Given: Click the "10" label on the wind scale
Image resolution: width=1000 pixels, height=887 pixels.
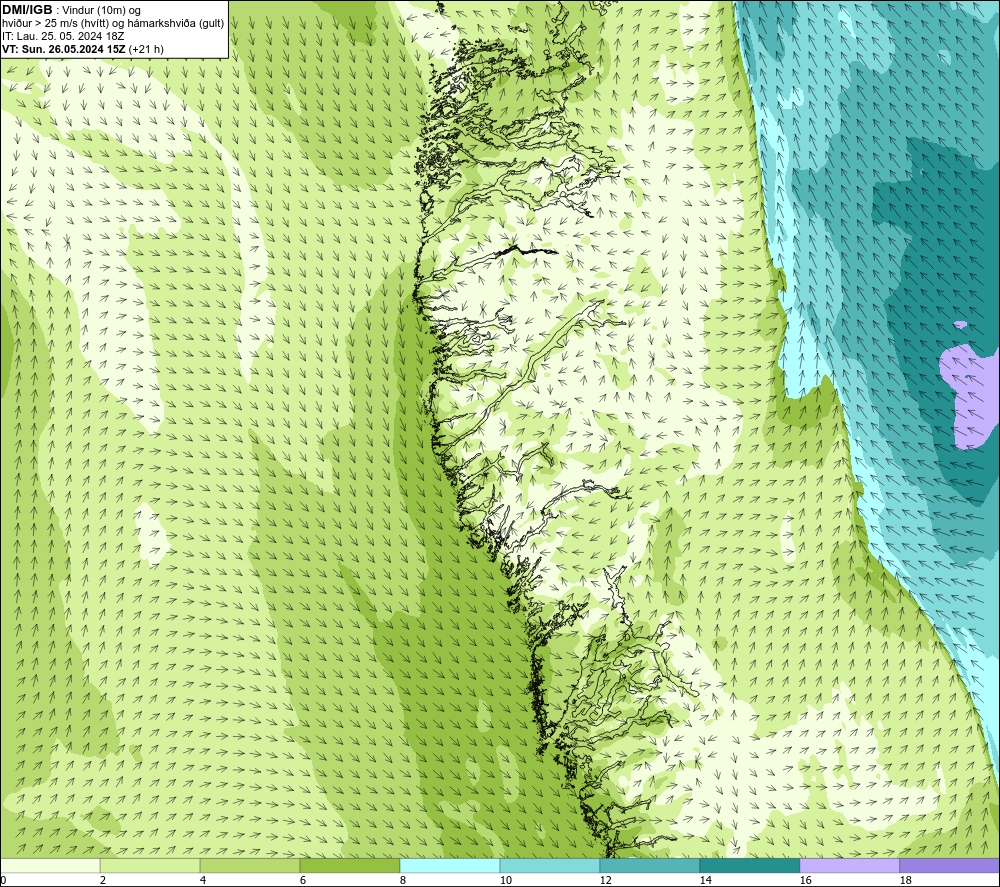Looking at the screenshot, I should (x=505, y=880).
